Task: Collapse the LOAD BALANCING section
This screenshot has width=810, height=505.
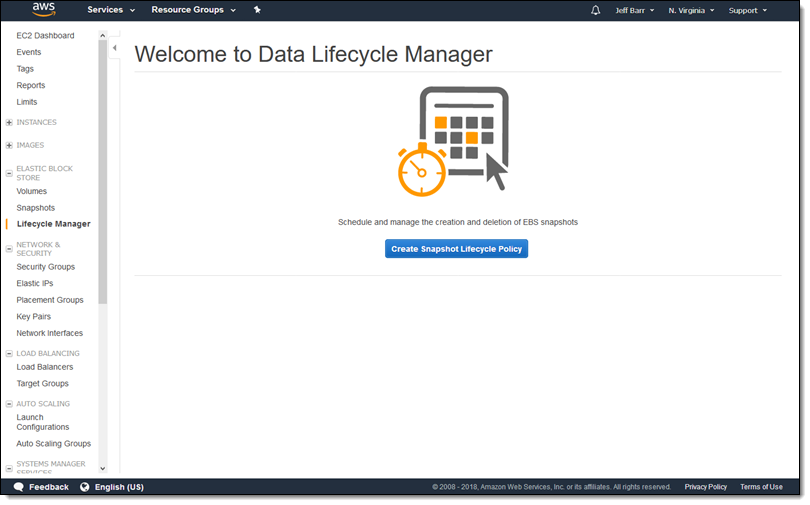Action: coord(9,354)
